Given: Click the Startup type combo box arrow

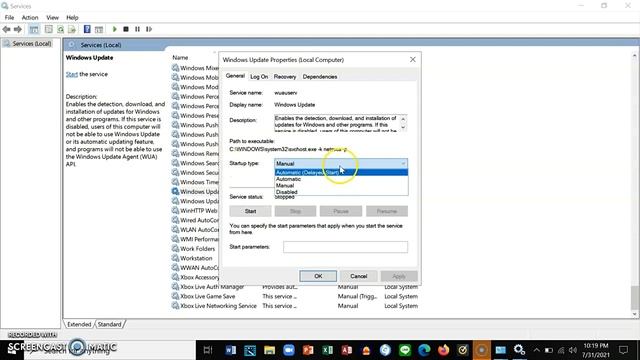Looking at the screenshot, I should 403,163.
